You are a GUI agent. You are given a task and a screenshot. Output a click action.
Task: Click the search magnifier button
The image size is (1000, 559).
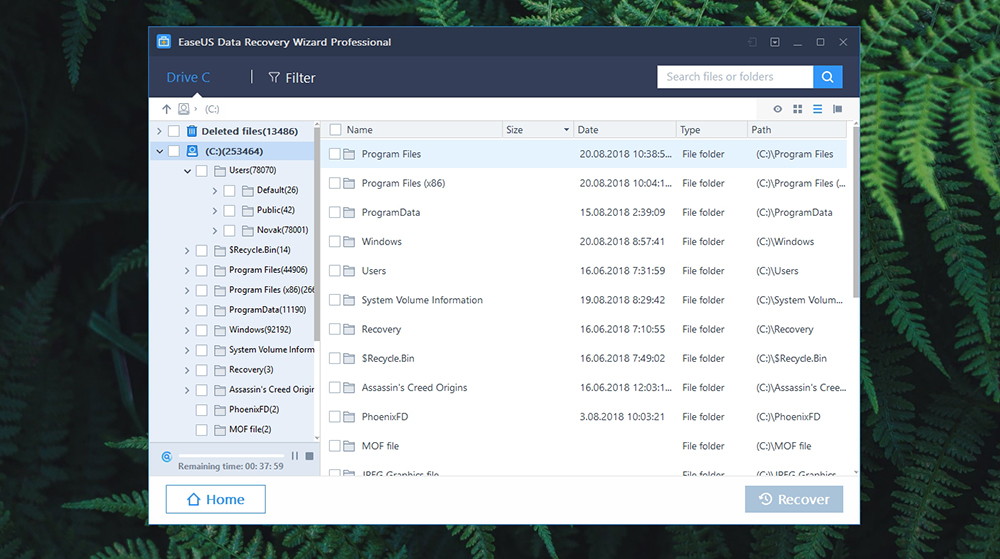click(x=828, y=77)
